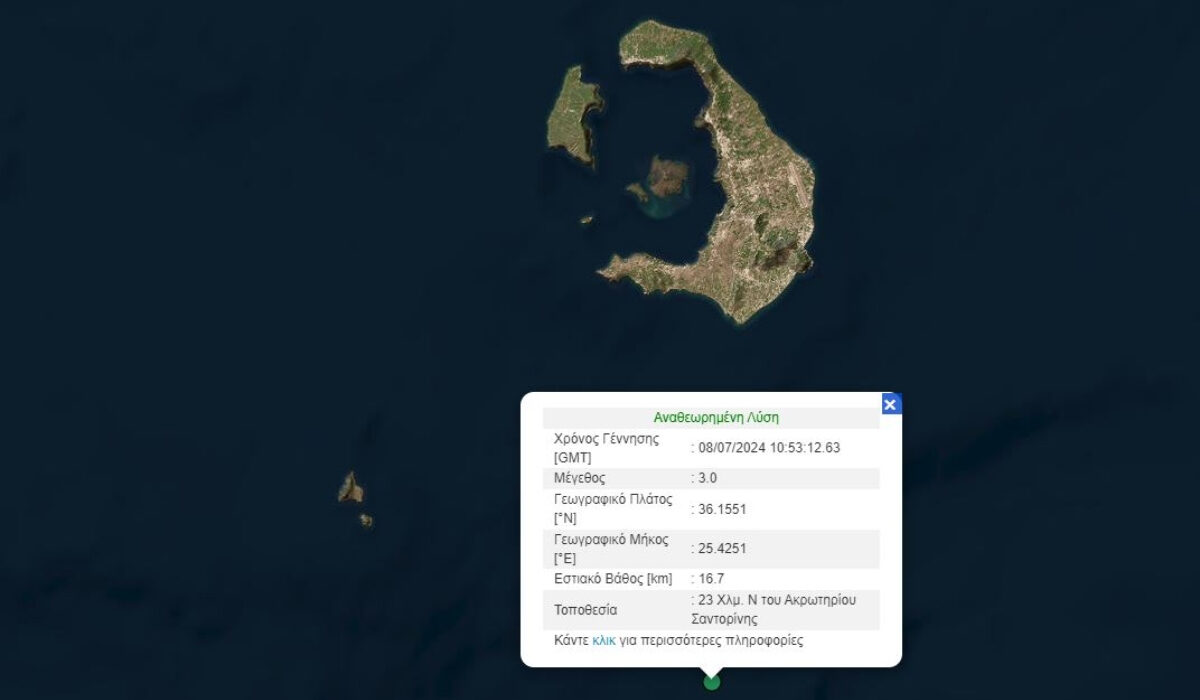
Task: Select the 'Μέγεθος' label
Action: [x=579, y=478]
